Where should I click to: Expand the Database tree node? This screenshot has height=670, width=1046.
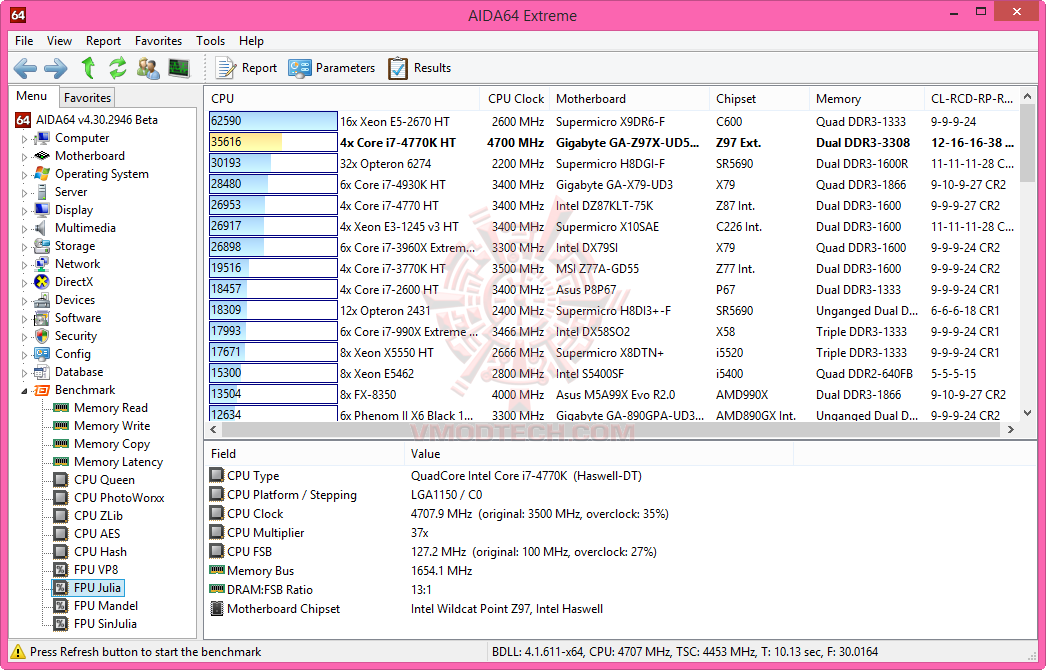25,373
